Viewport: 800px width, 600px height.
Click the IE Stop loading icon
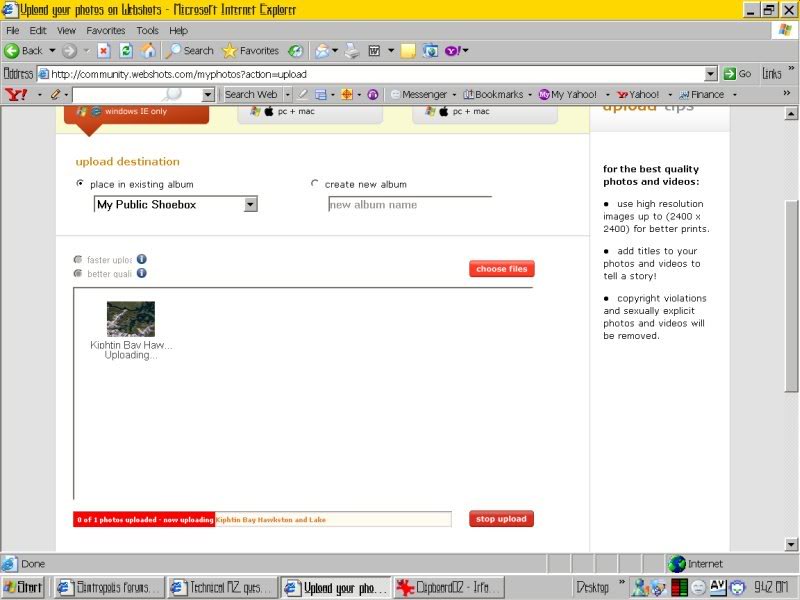point(103,50)
